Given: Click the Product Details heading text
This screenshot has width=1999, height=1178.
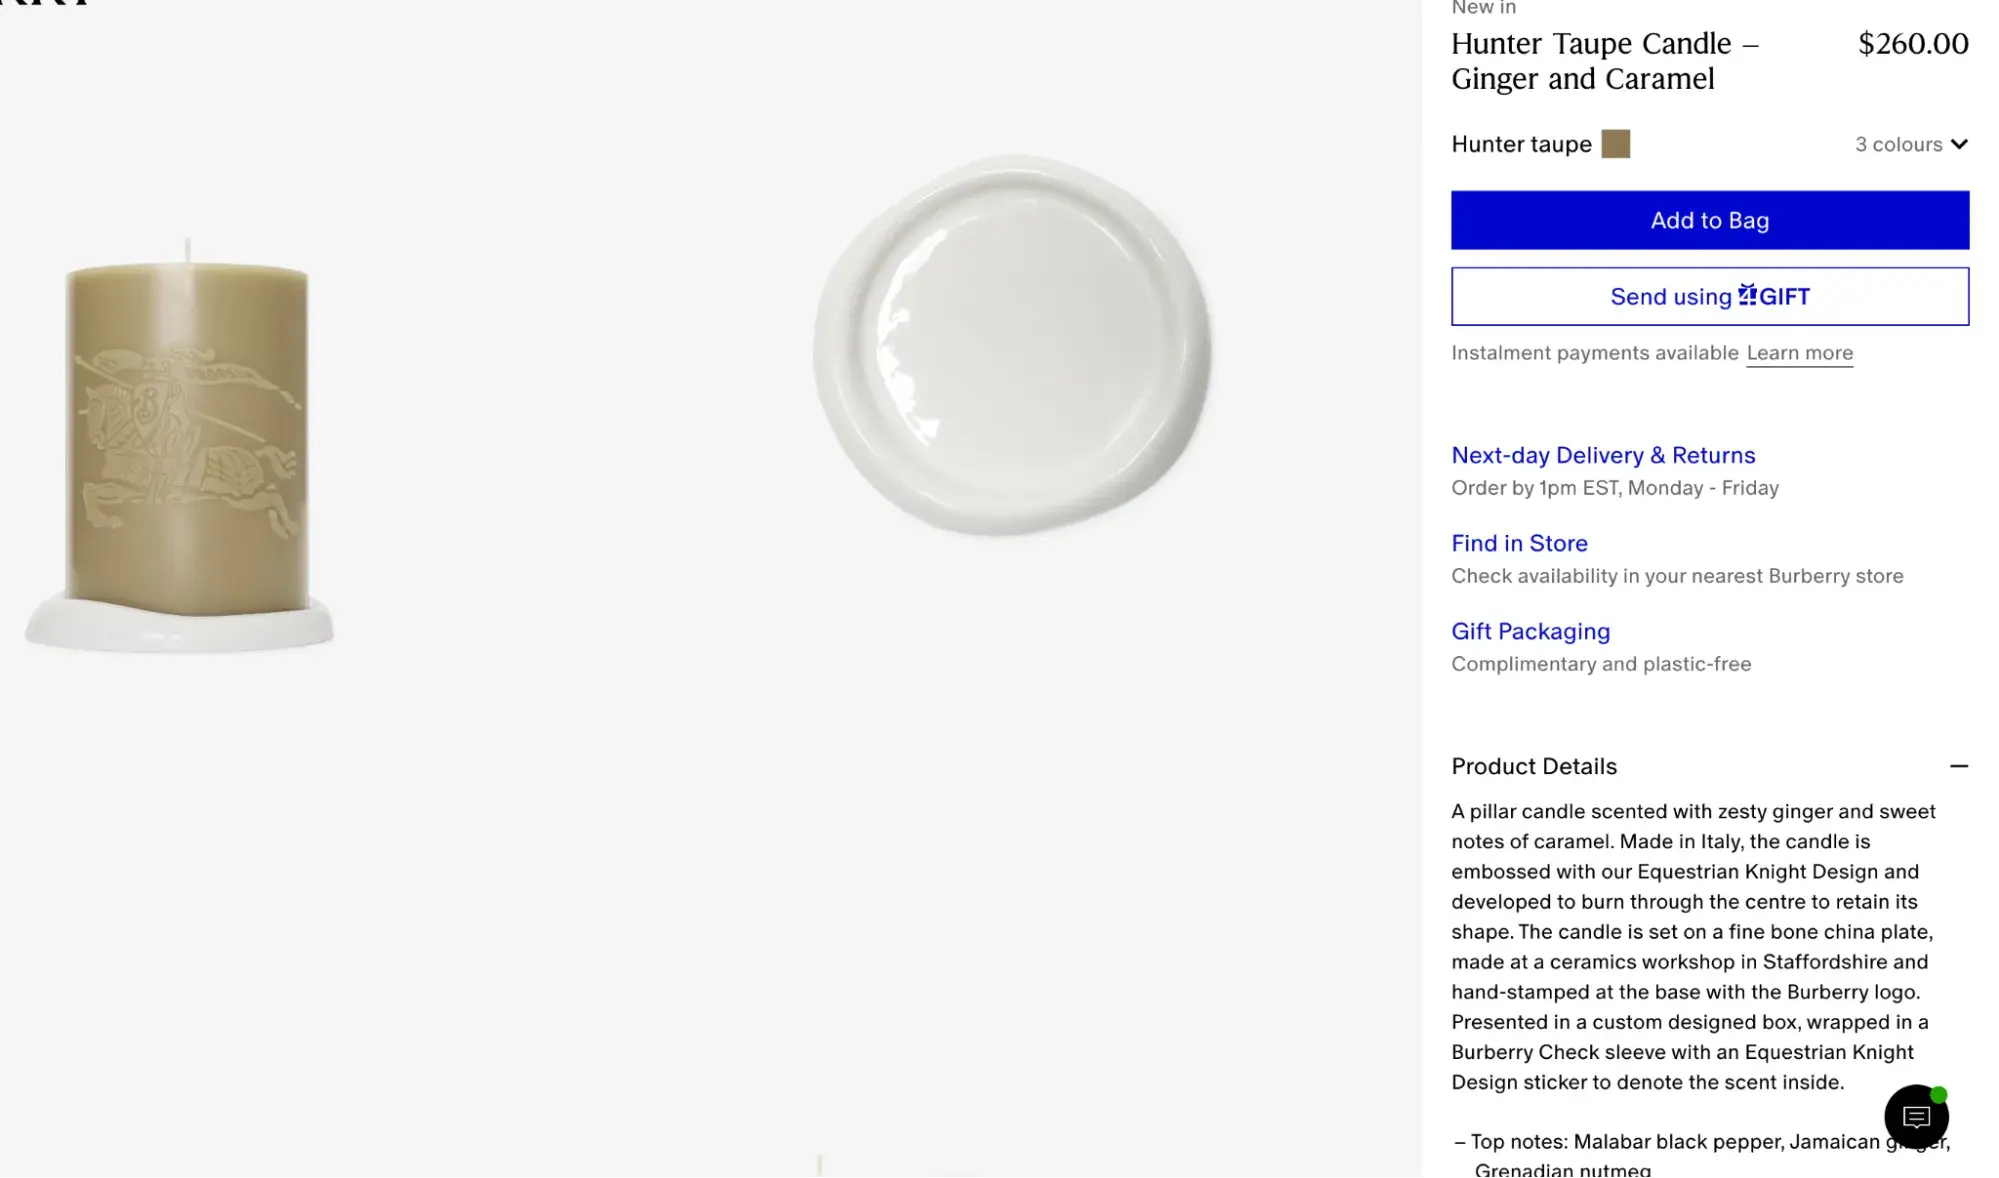Looking at the screenshot, I should [x=1533, y=766].
